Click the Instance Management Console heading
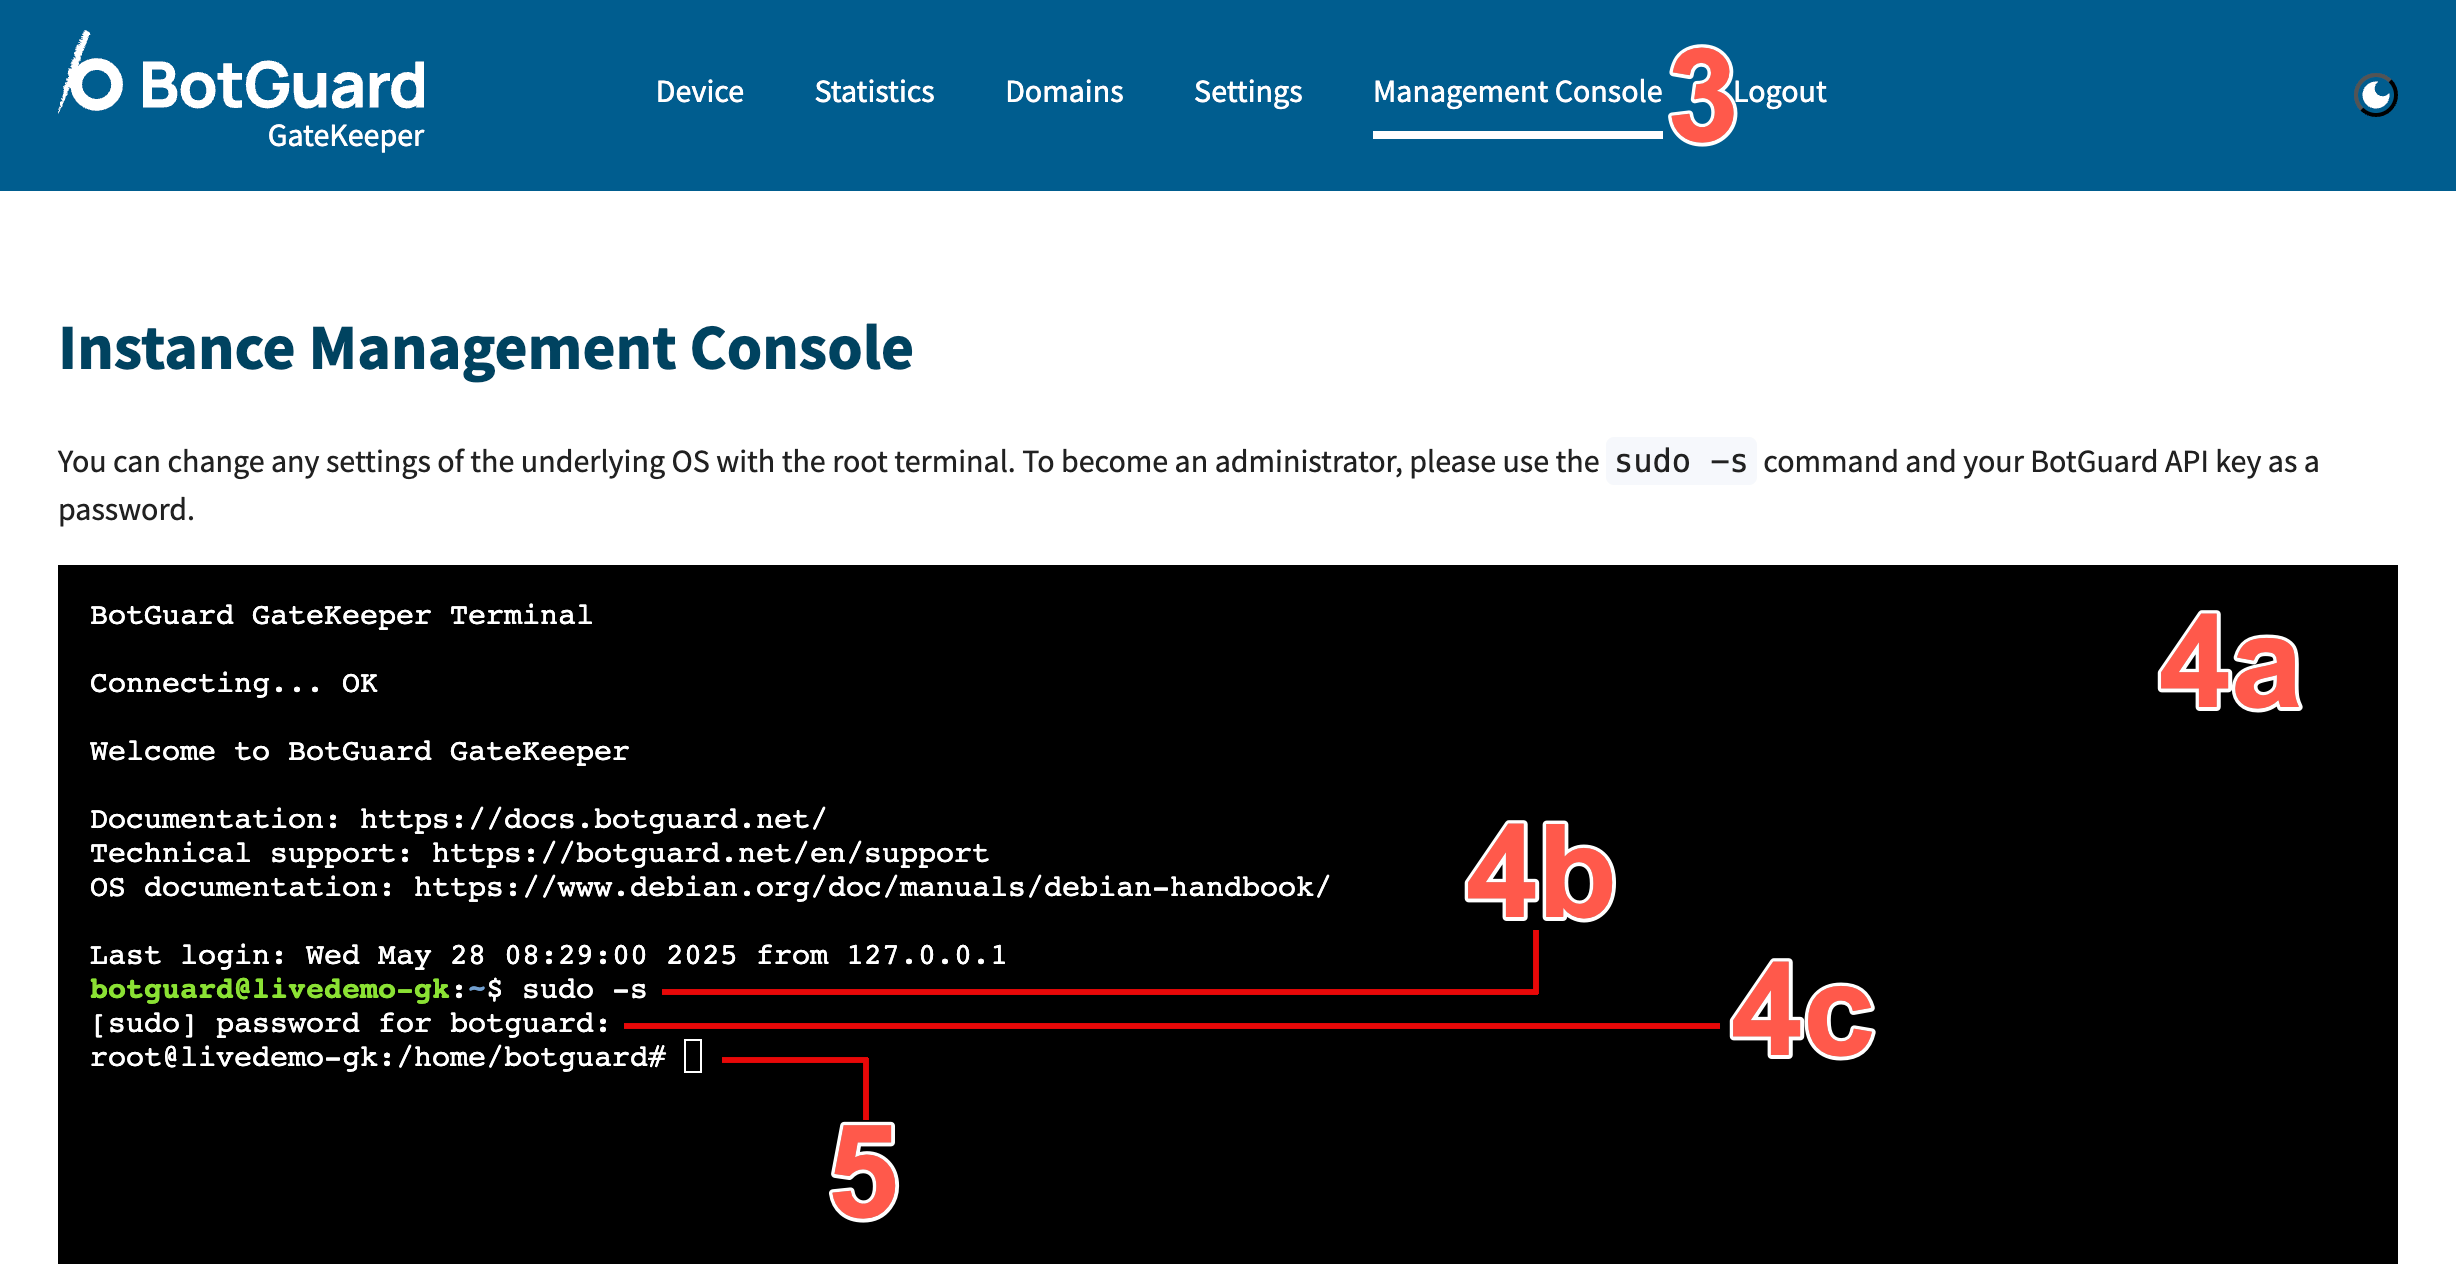Viewport: 2456px width, 1274px height. tap(486, 348)
